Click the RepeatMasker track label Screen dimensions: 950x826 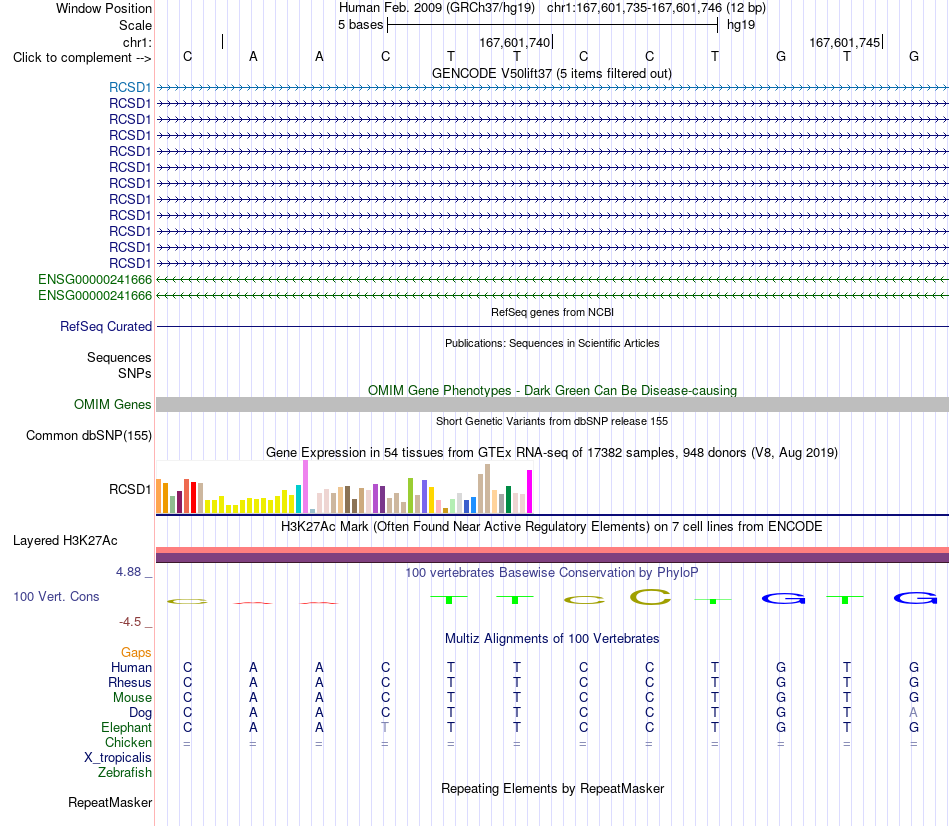click(x=110, y=802)
